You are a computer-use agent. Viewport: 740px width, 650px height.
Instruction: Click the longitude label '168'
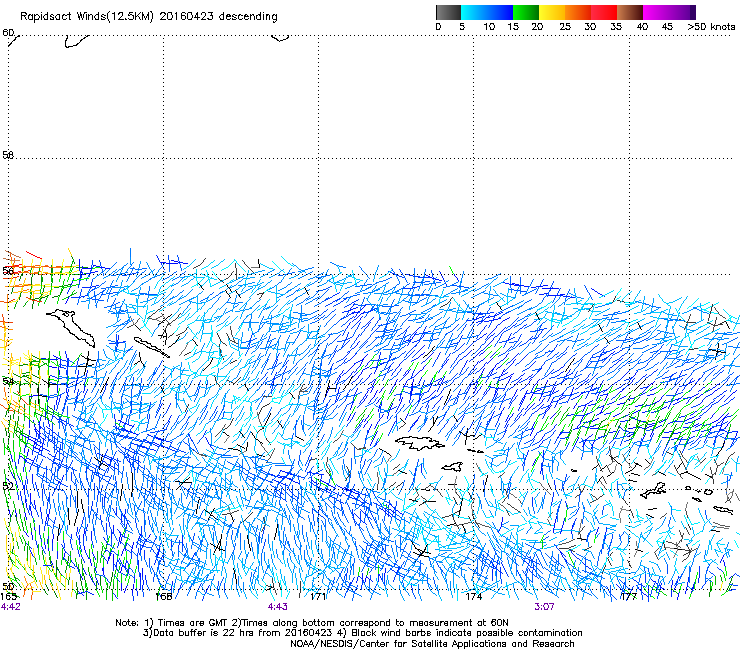tap(163, 596)
